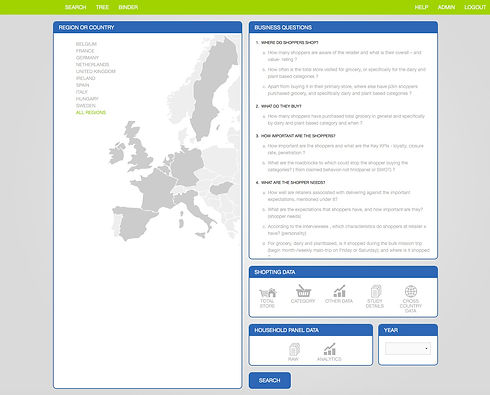The image size is (490, 395).
Task: Select question about bulk mission trip shopping
Action: pos(349,247)
